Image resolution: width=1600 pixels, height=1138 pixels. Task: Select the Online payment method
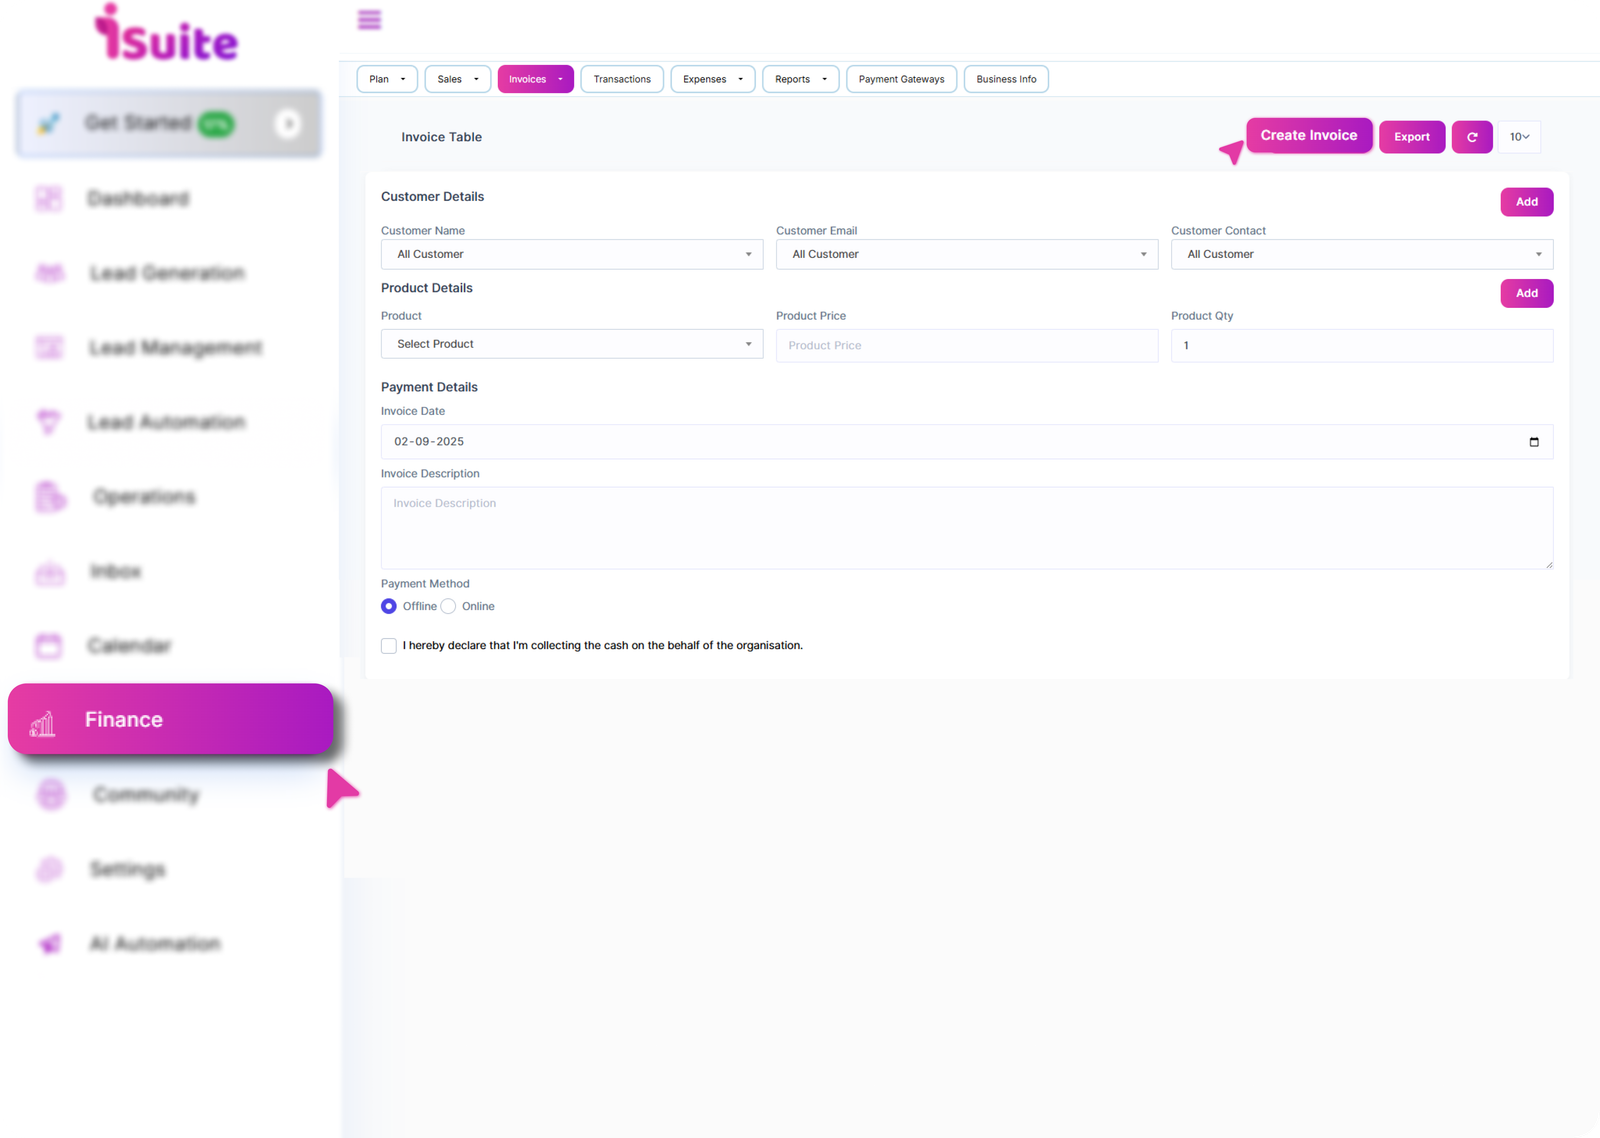point(449,606)
